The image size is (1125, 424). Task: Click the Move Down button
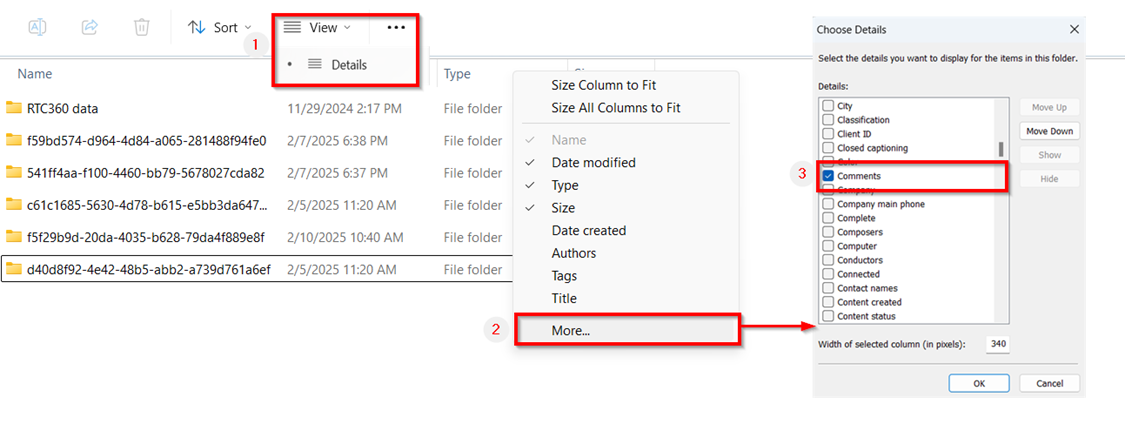(1049, 131)
